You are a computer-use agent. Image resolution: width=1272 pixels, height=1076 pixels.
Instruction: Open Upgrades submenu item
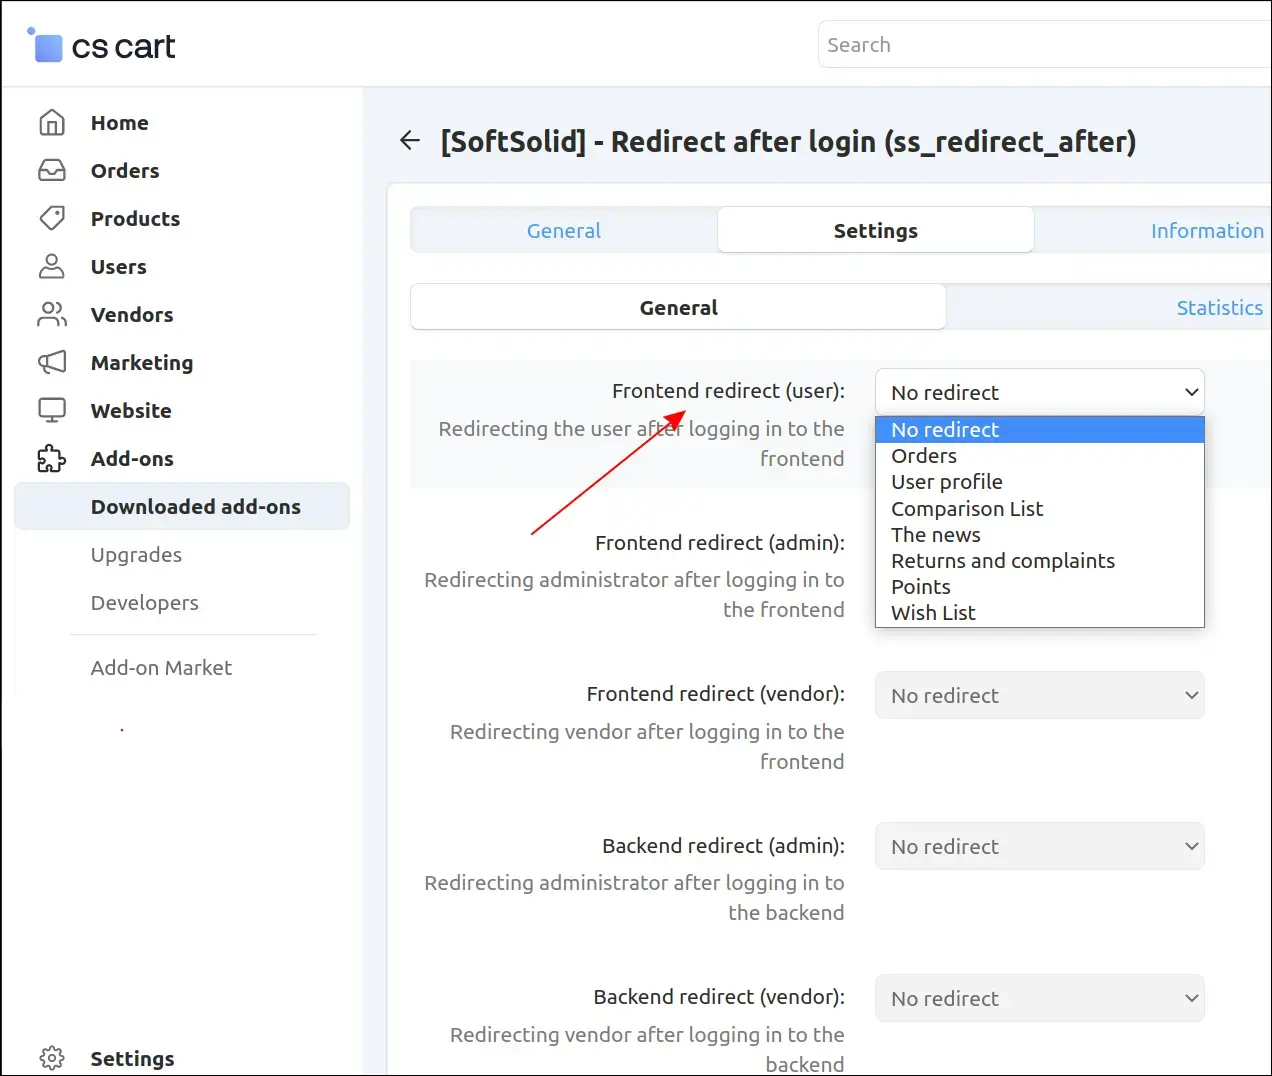[x=136, y=554]
